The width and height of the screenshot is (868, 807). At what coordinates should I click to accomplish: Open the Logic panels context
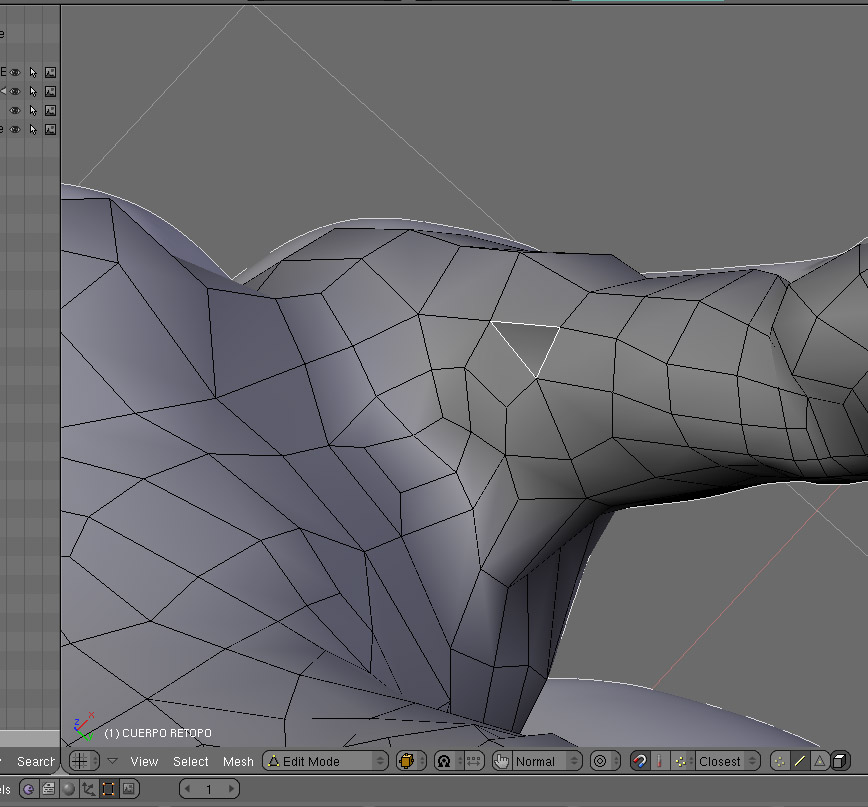[x=29, y=789]
